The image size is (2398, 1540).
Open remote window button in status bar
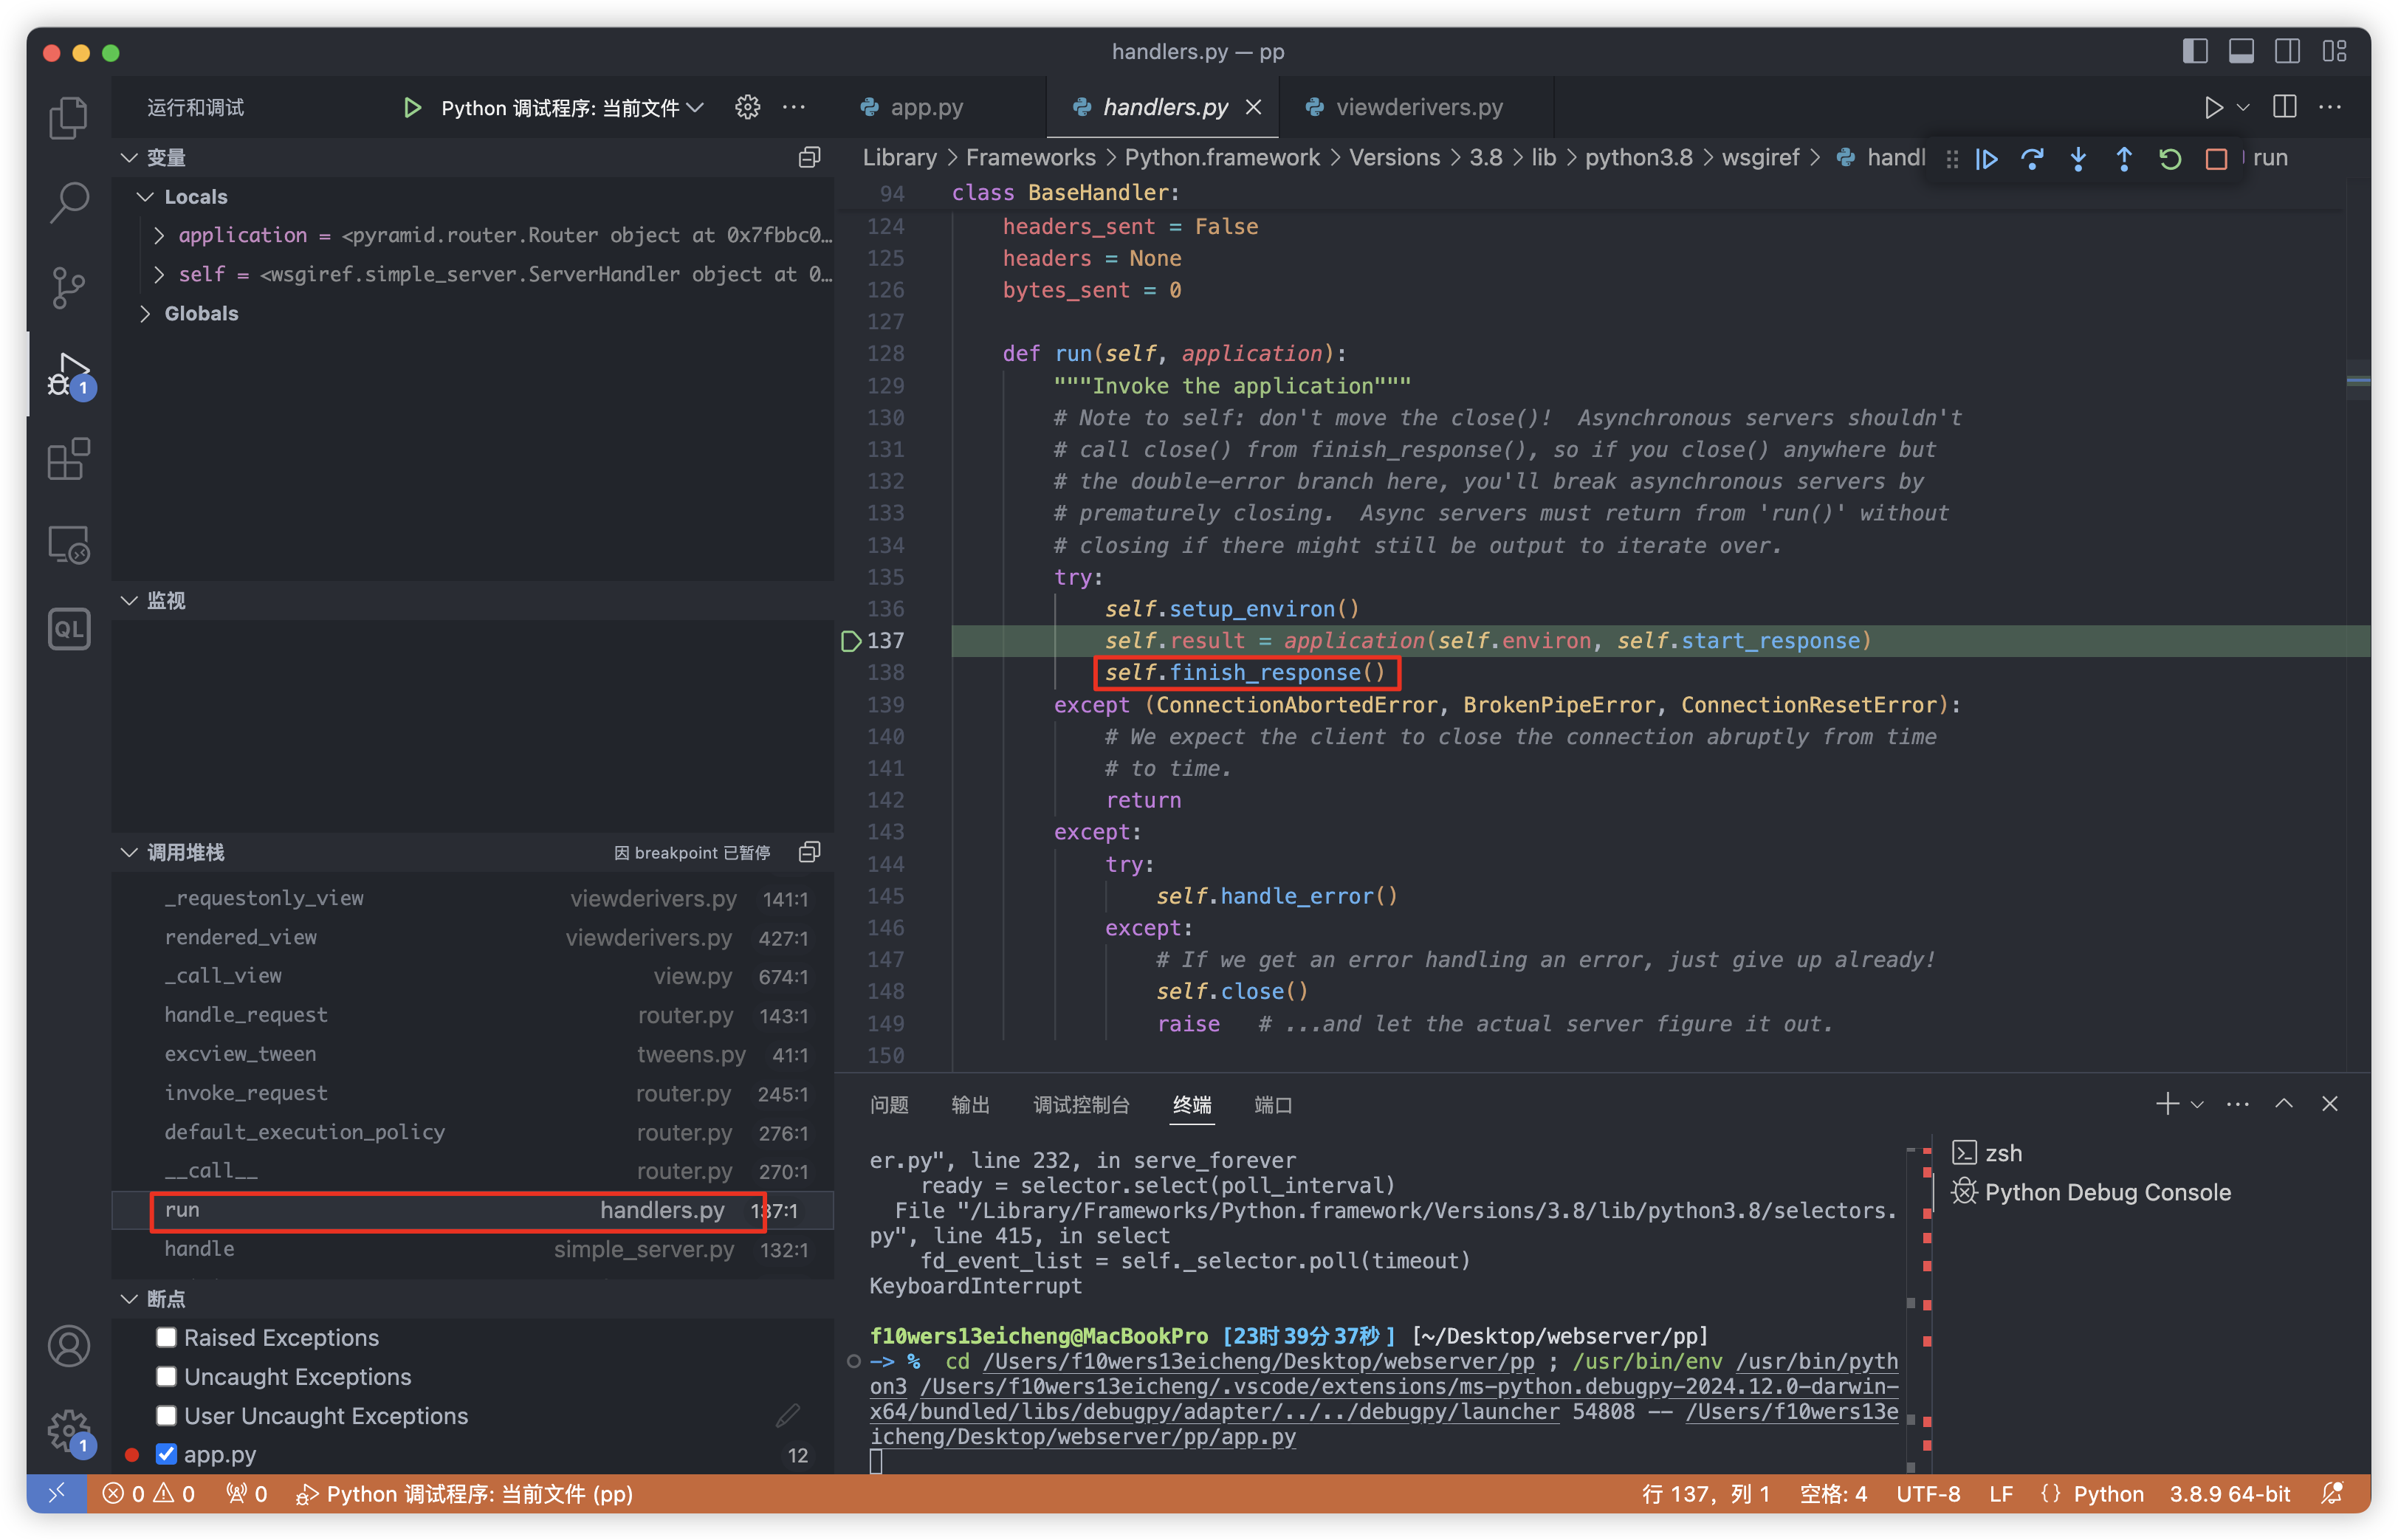pos(57,1493)
